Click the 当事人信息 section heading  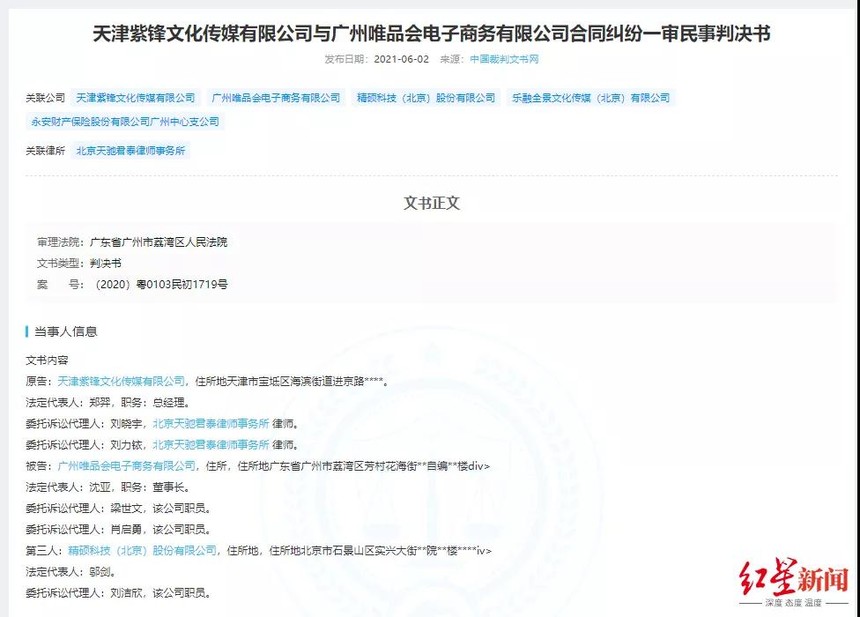click(x=66, y=332)
